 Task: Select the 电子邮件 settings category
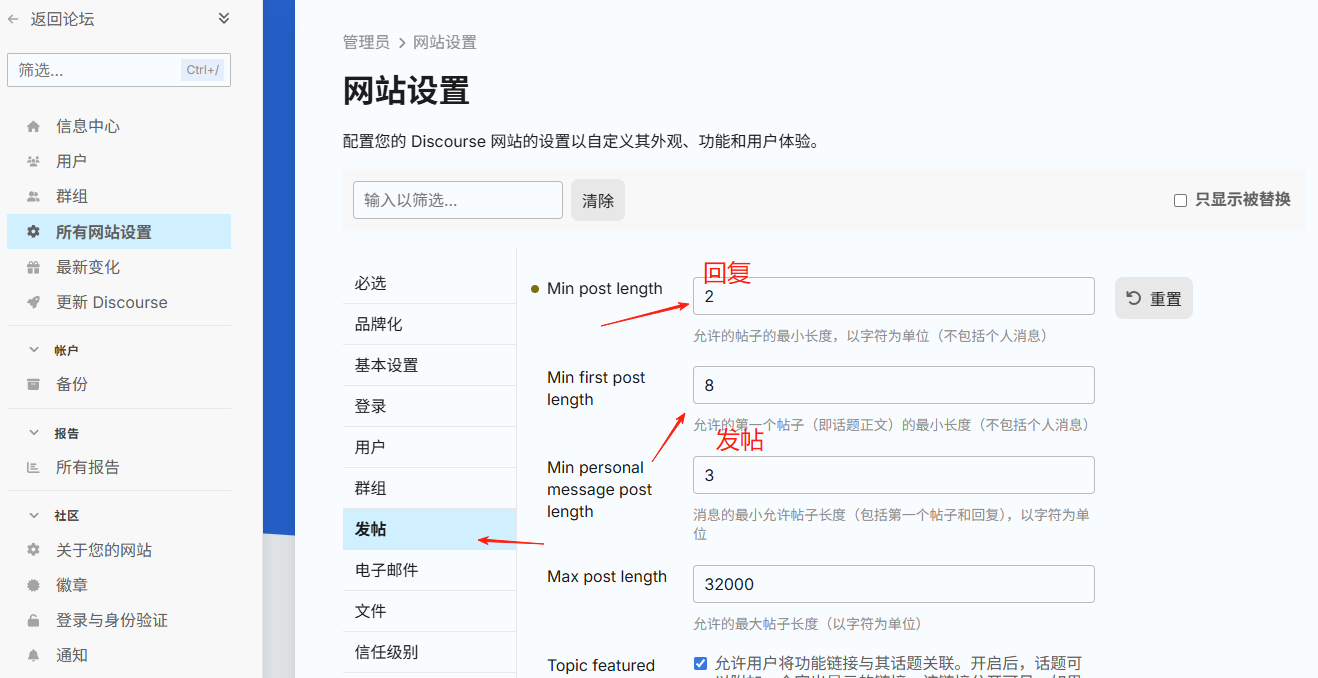click(x=429, y=570)
